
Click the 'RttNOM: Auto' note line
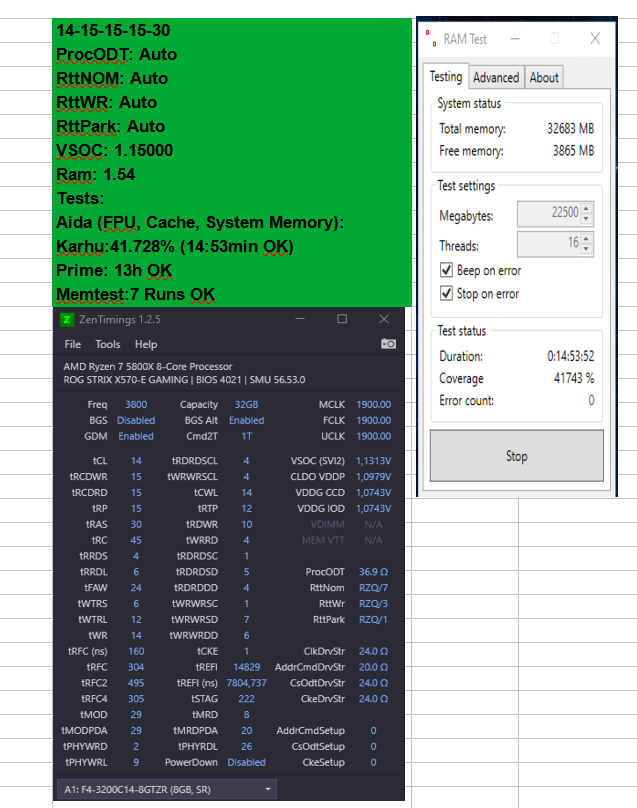point(112,78)
